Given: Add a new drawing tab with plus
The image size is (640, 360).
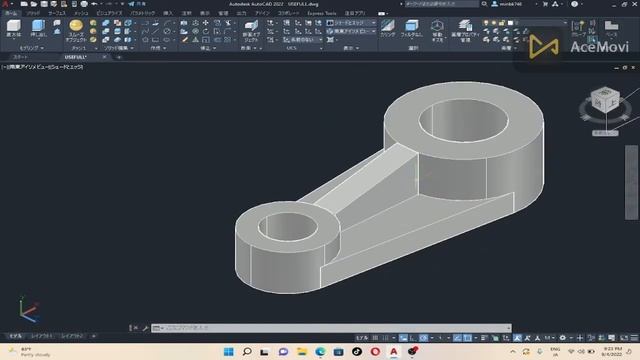Looking at the screenshot, I should point(119,57).
